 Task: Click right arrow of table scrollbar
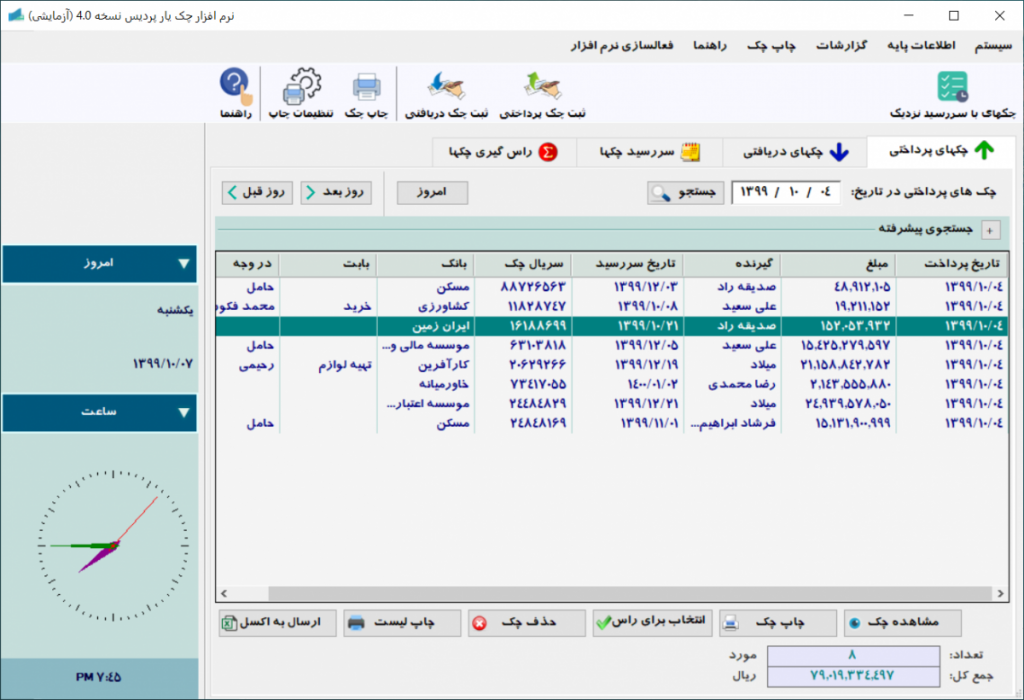[x=1000, y=594]
